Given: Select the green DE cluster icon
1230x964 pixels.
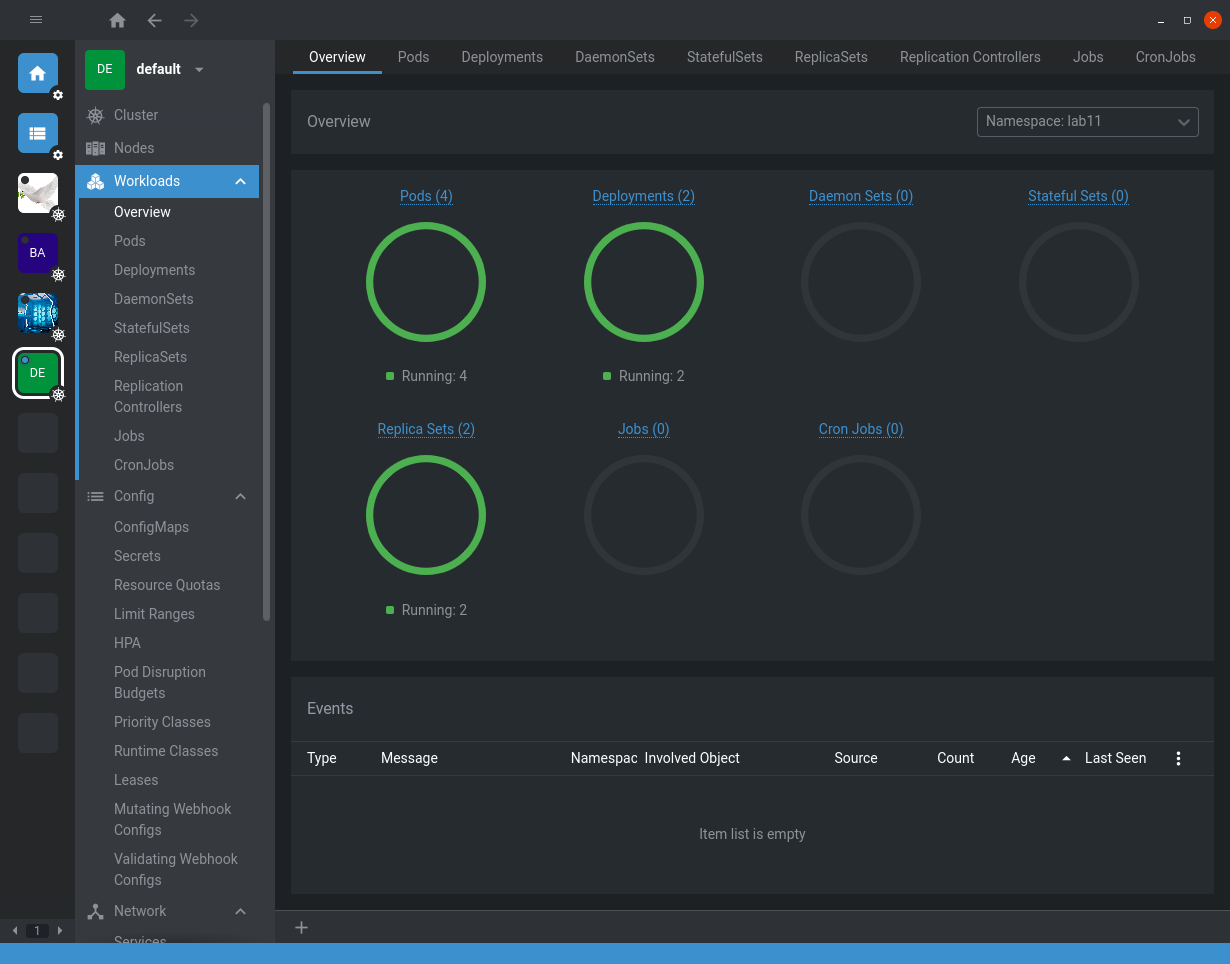Looking at the screenshot, I should click(38, 373).
